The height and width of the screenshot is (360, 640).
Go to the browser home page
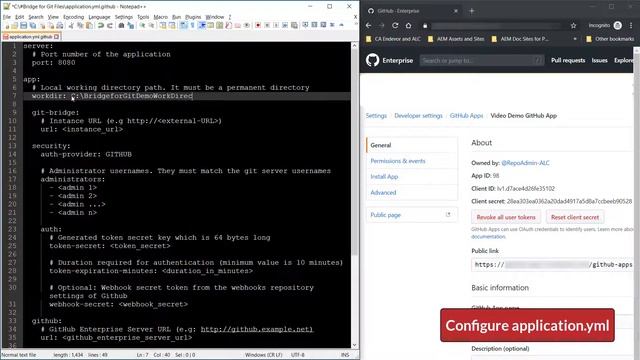[x=408, y=25]
